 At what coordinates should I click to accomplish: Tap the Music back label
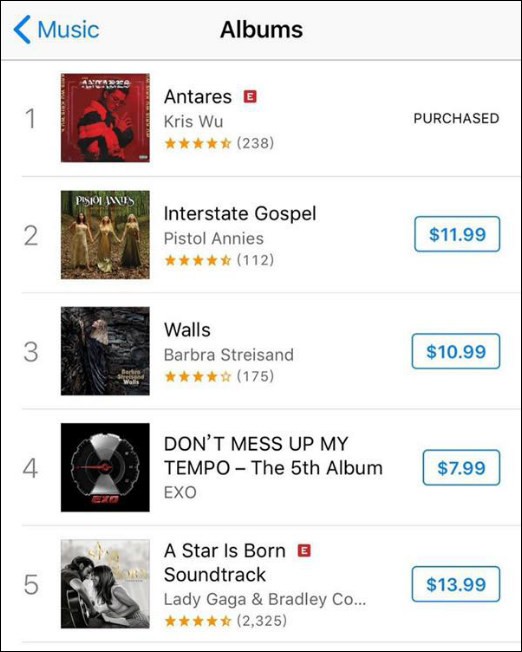coord(68,30)
